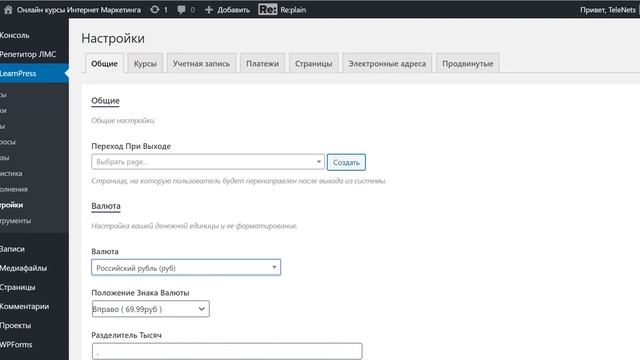The width and height of the screenshot is (640, 360).
Task: Open site name Онлайн курсы Интернет Маркетинга
Action: point(78,9)
